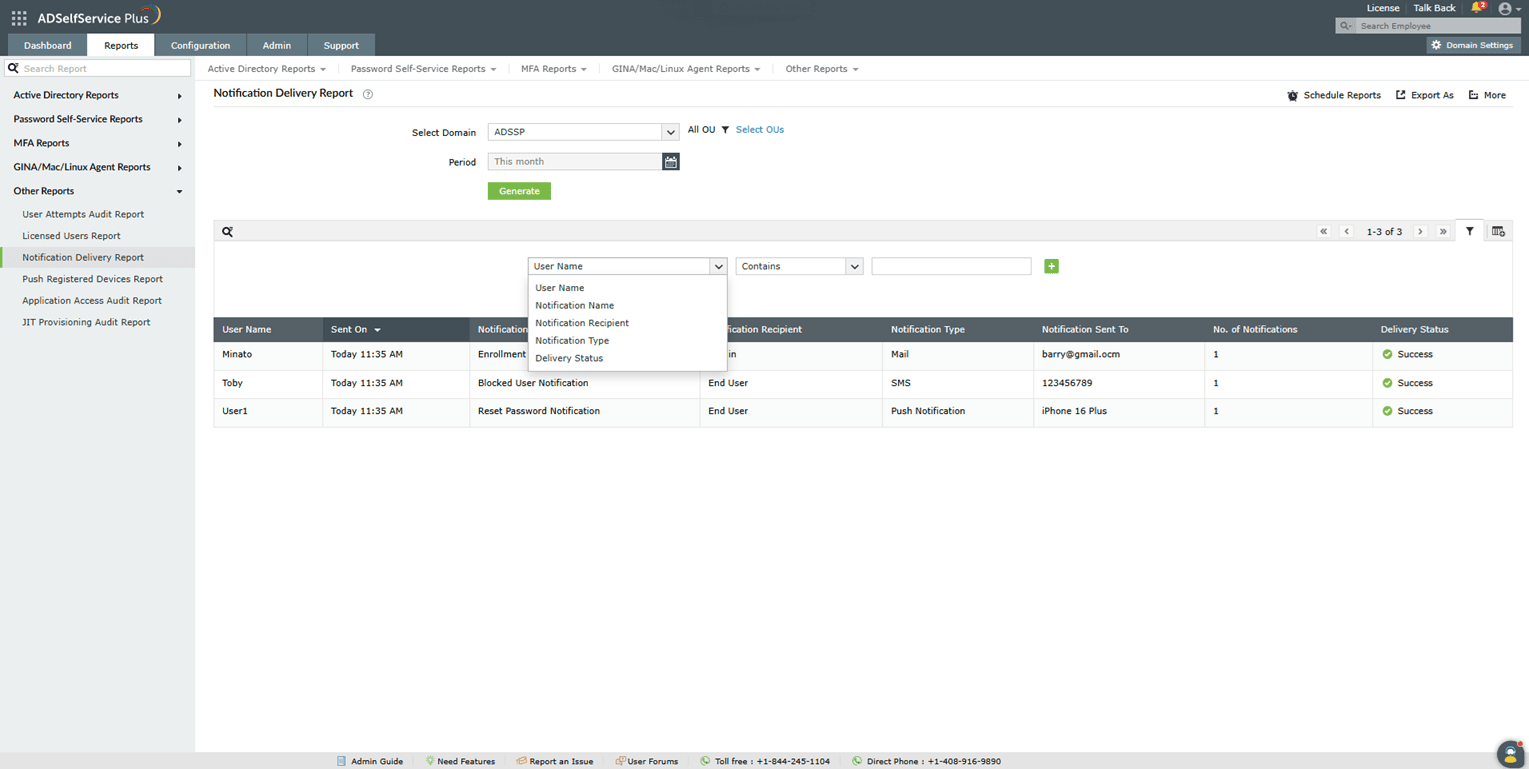Open the calendar picker for the Period field
Image resolution: width=1529 pixels, height=769 pixels.
click(670, 161)
